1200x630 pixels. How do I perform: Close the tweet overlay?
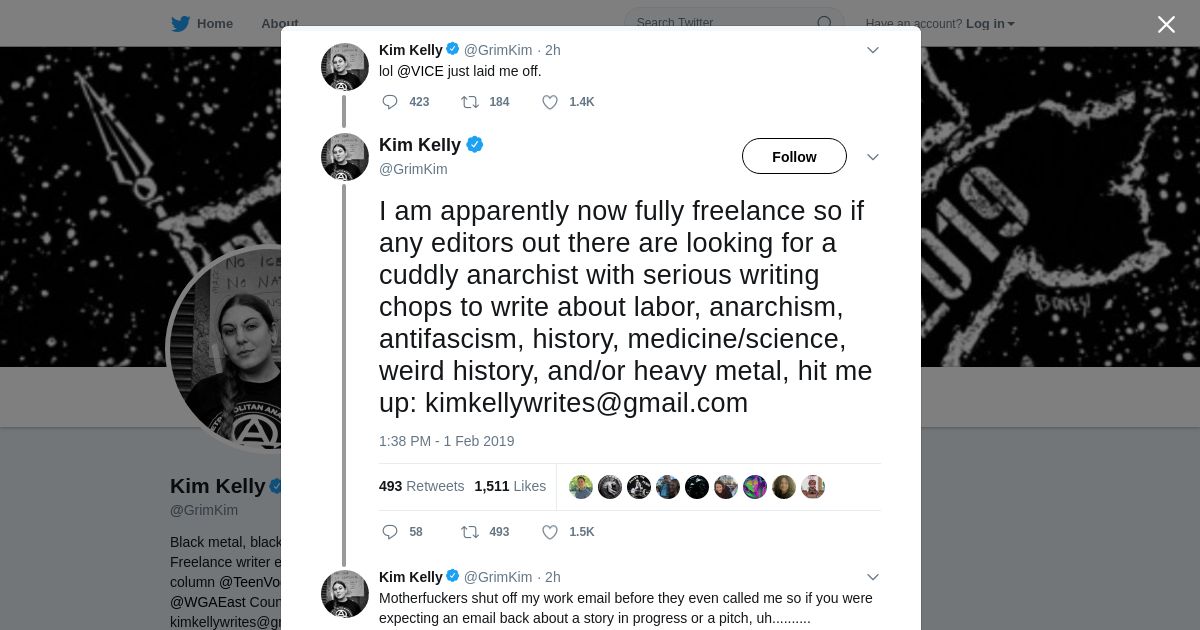coord(1166,24)
